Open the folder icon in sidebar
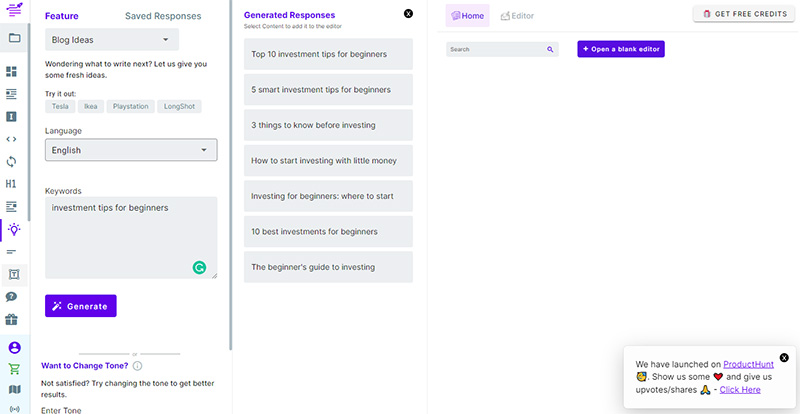 (14, 38)
